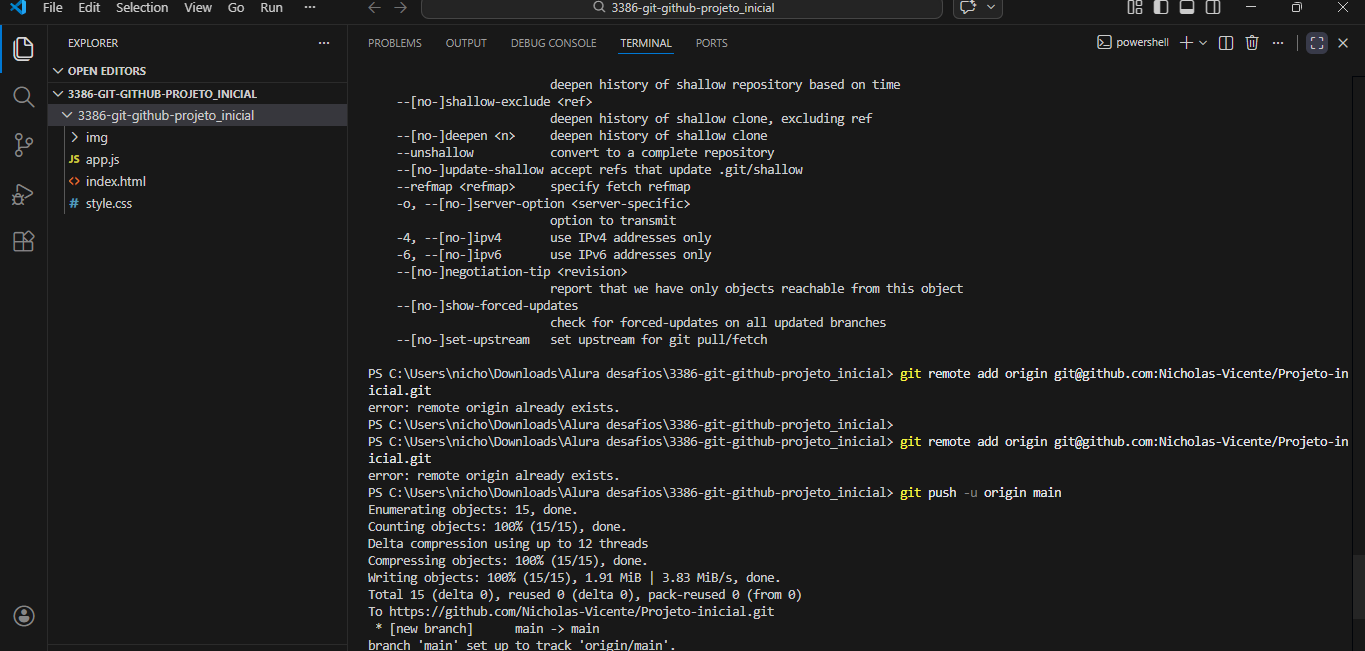The height and width of the screenshot is (651, 1365).
Task: Open app.js file
Action: 198,159
